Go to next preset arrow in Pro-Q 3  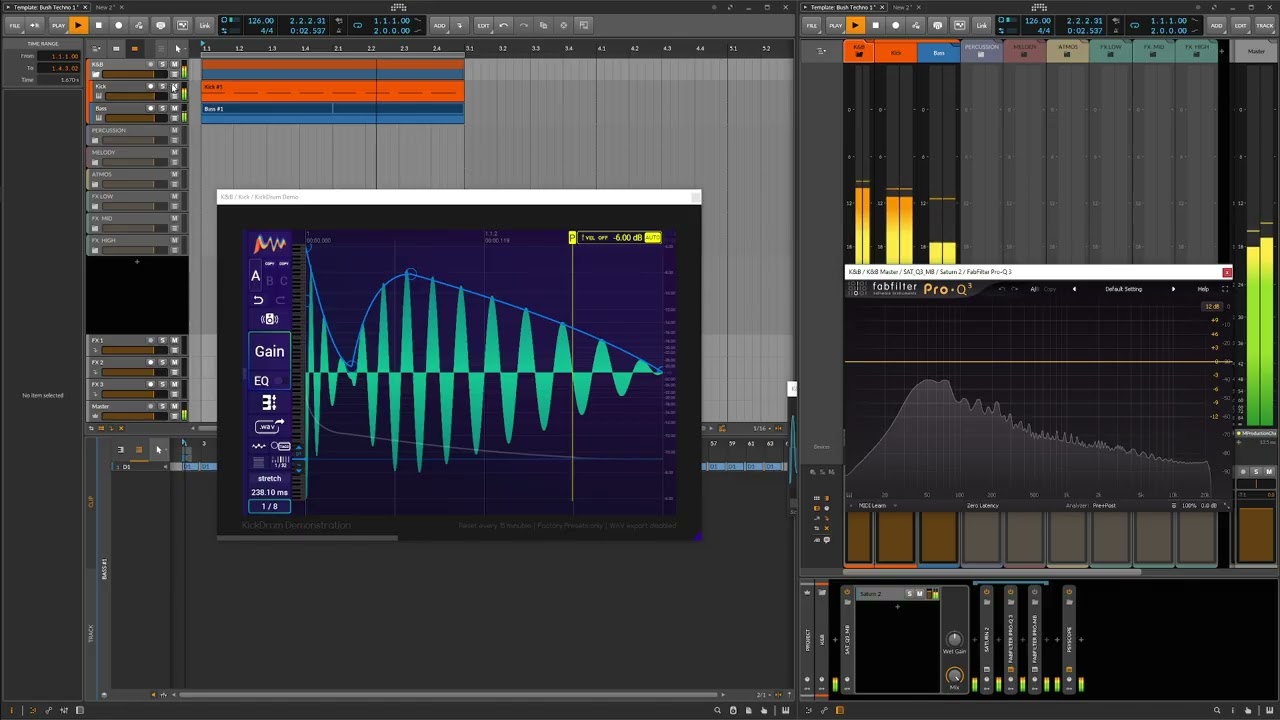pyautogui.click(x=1174, y=289)
